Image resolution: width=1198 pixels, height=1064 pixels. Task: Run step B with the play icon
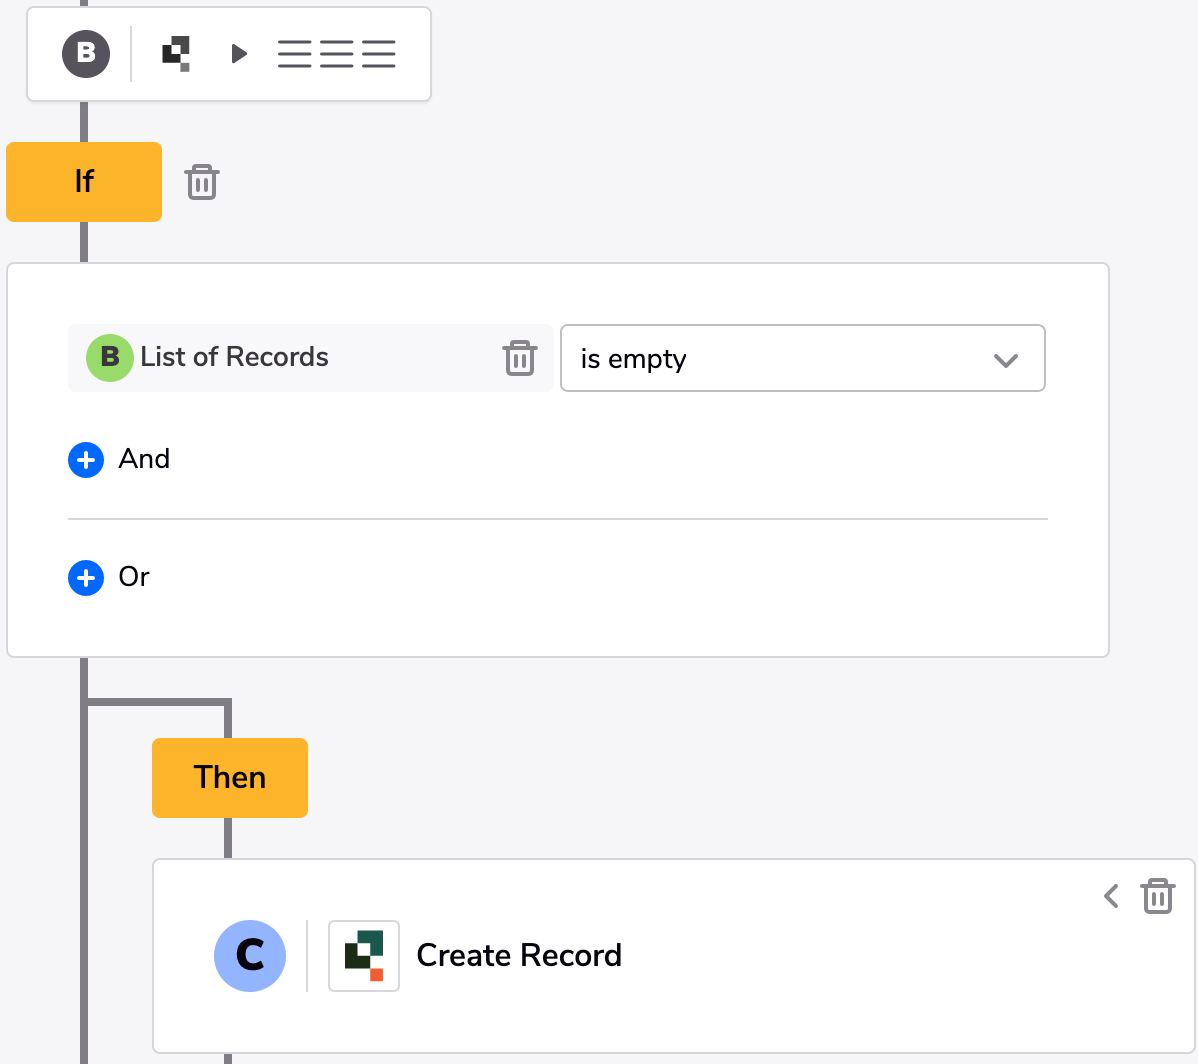point(239,54)
